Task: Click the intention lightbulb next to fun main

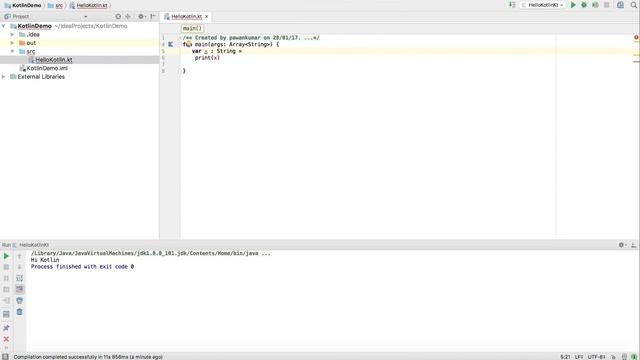Action: (189, 44)
